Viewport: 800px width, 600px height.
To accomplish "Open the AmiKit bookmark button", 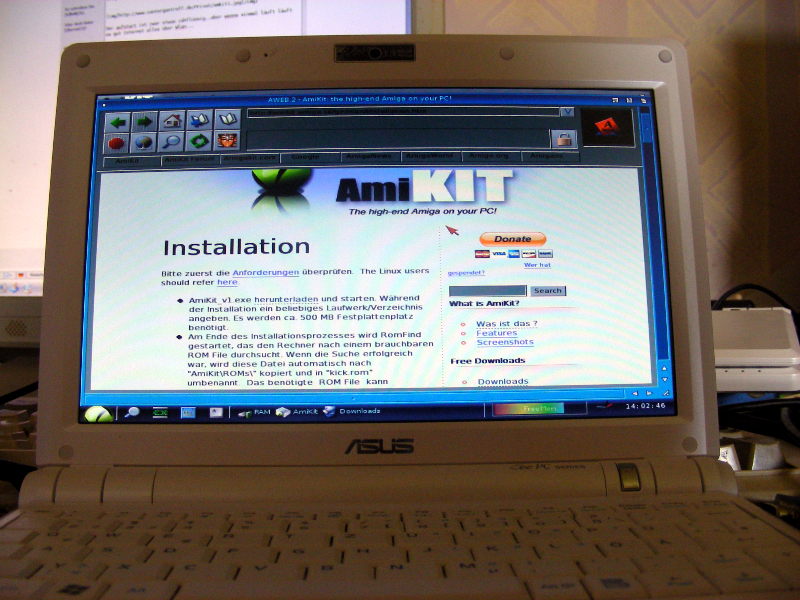I will point(132,161).
